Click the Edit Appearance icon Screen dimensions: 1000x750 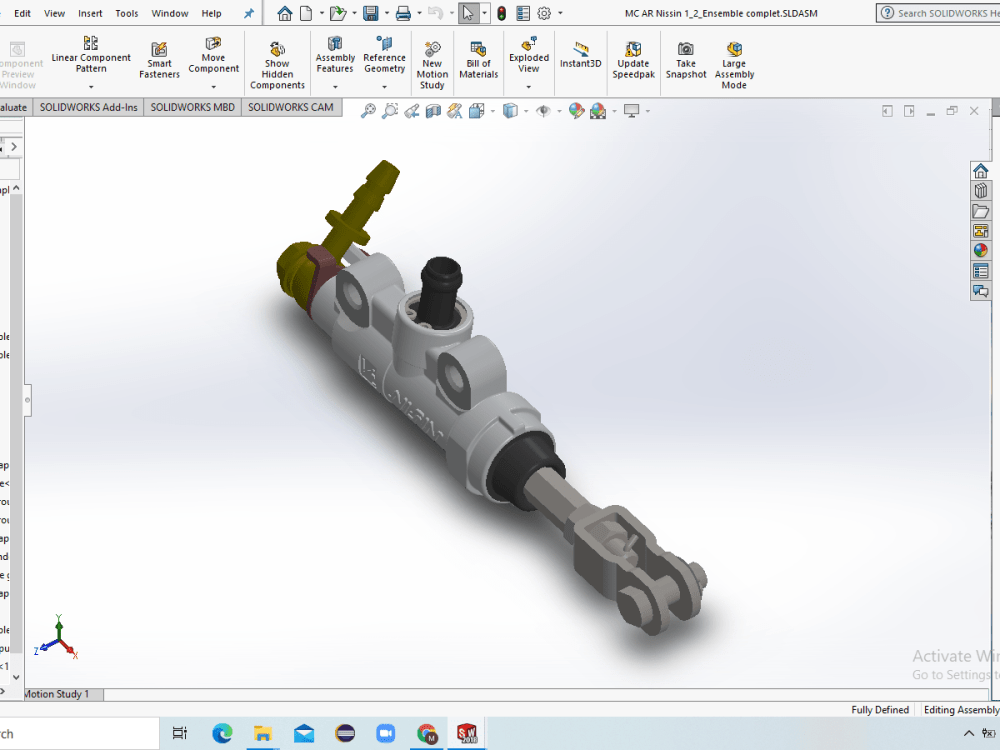577,111
